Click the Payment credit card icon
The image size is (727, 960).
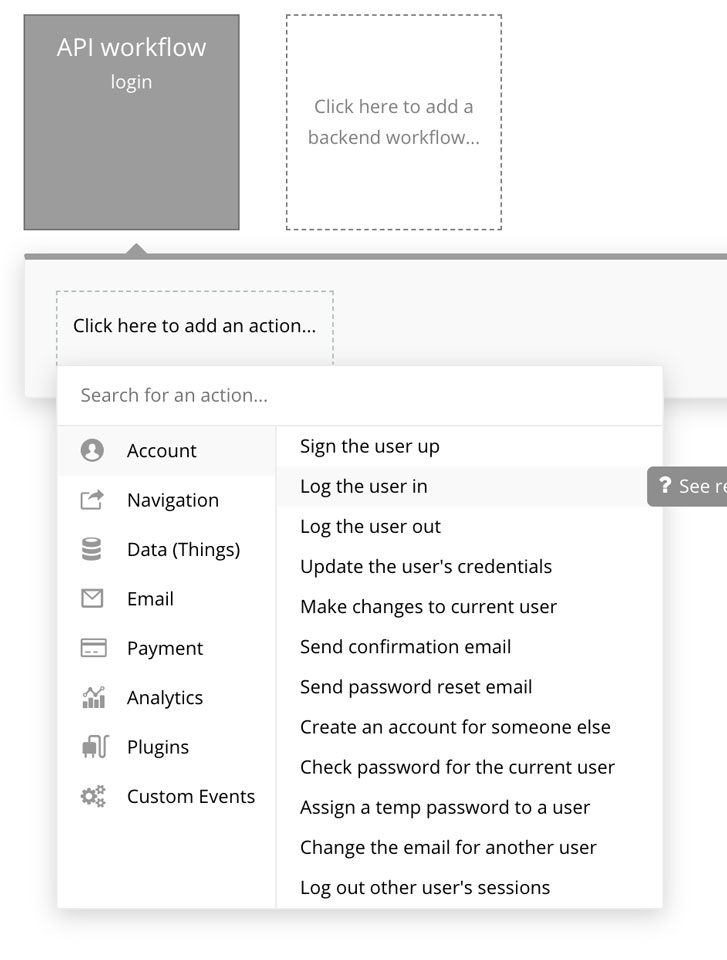pos(92,648)
